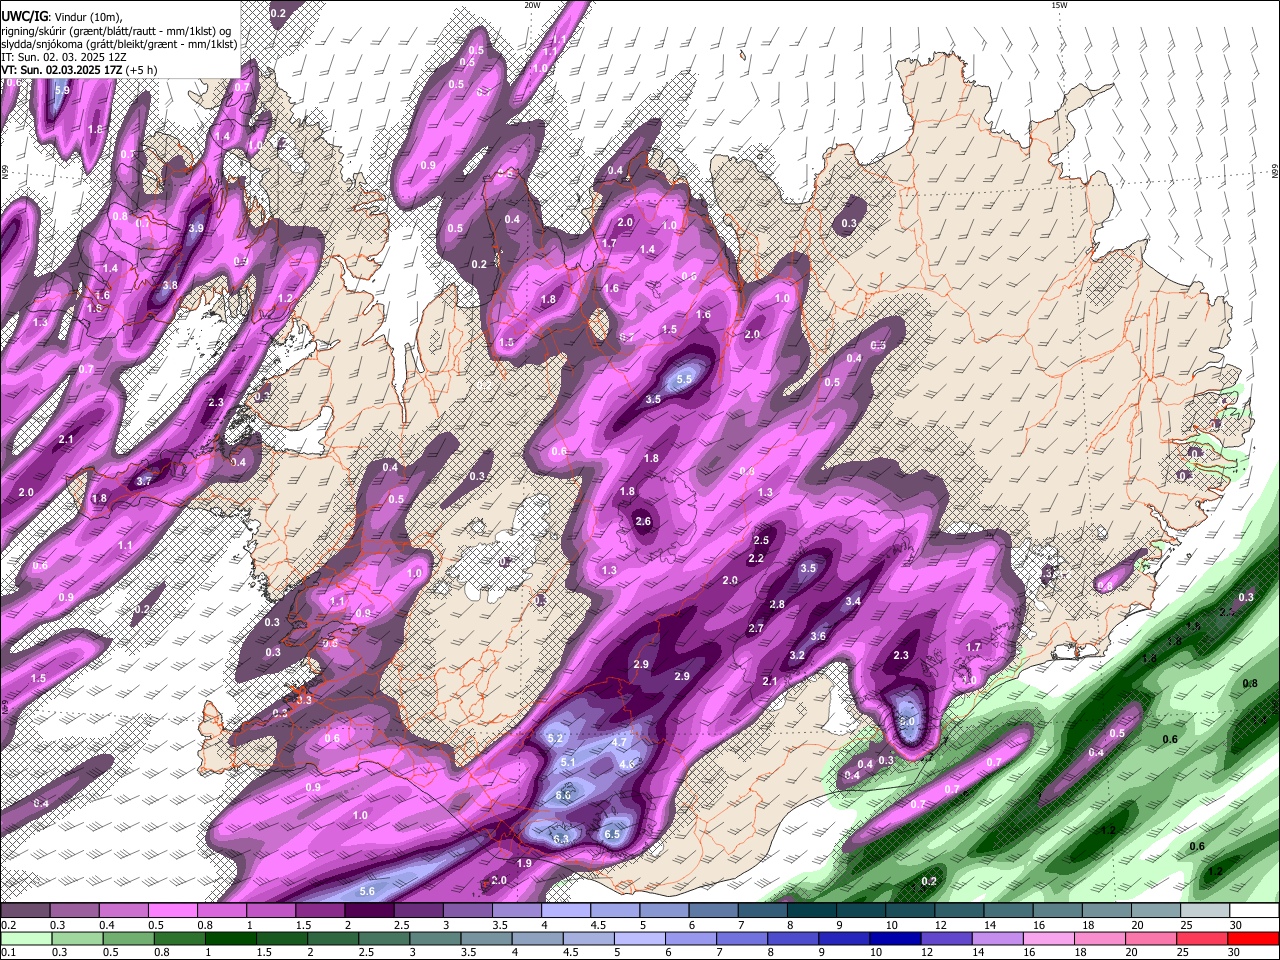This screenshot has width=1280, height=960.
Task: Click the light blue snow swatch between 4 and 4.5
Action: click(x=566, y=910)
